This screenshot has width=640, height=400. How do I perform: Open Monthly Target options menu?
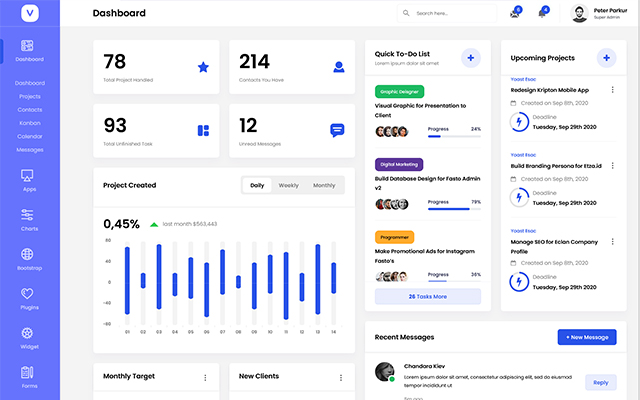pyautogui.click(x=205, y=377)
